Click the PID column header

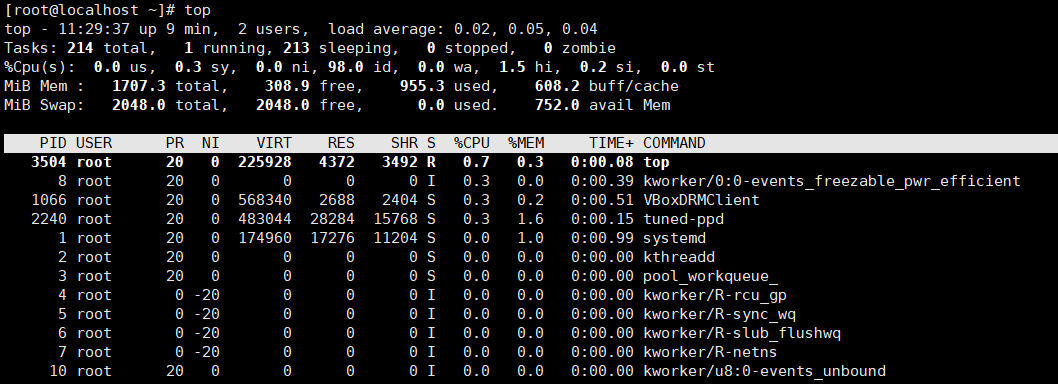point(53,143)
